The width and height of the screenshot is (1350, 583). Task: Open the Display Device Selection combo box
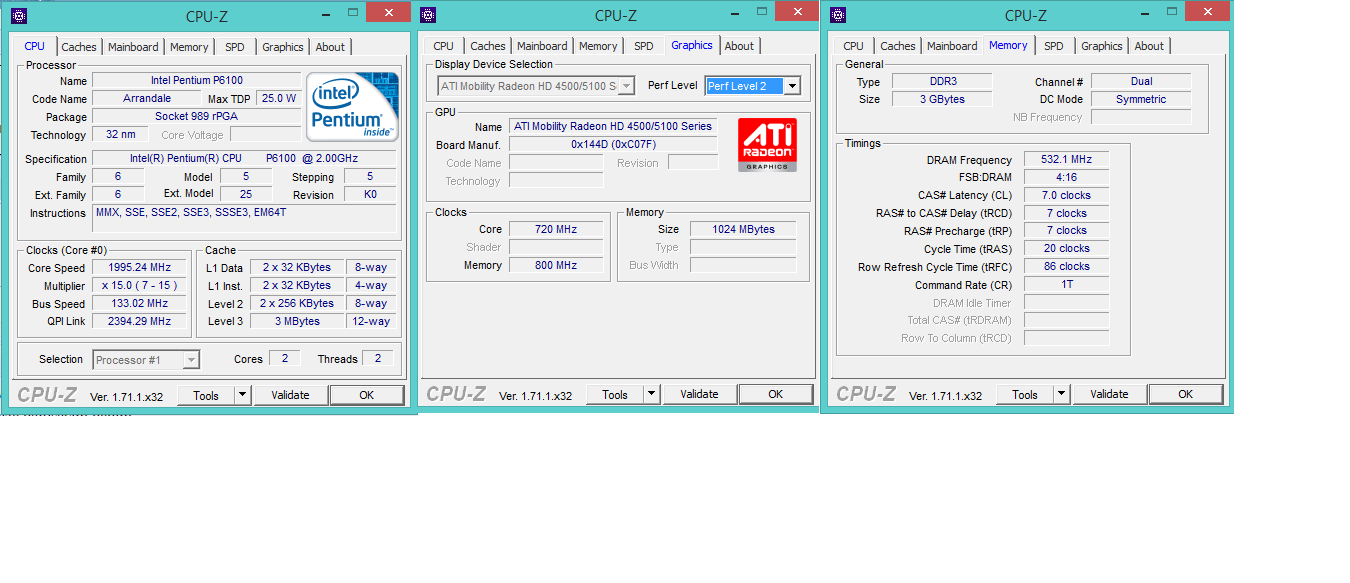tap(536, 86)
